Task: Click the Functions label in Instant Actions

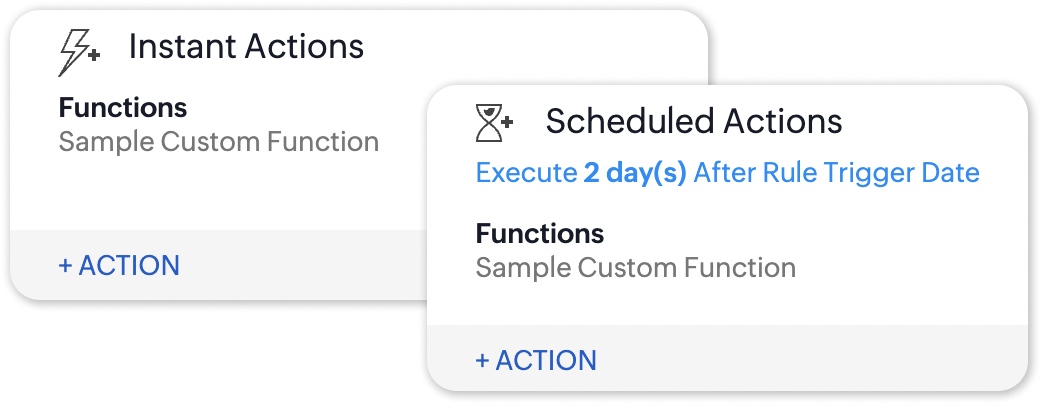Action: coord(123,108)
